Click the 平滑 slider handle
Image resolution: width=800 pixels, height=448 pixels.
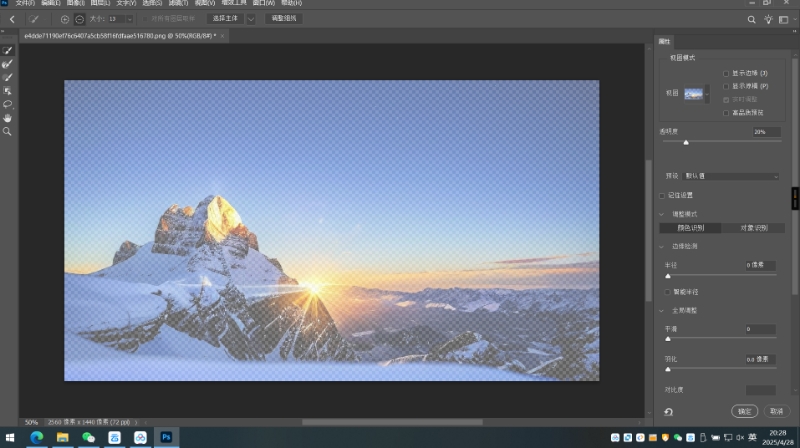click(668, 339)
